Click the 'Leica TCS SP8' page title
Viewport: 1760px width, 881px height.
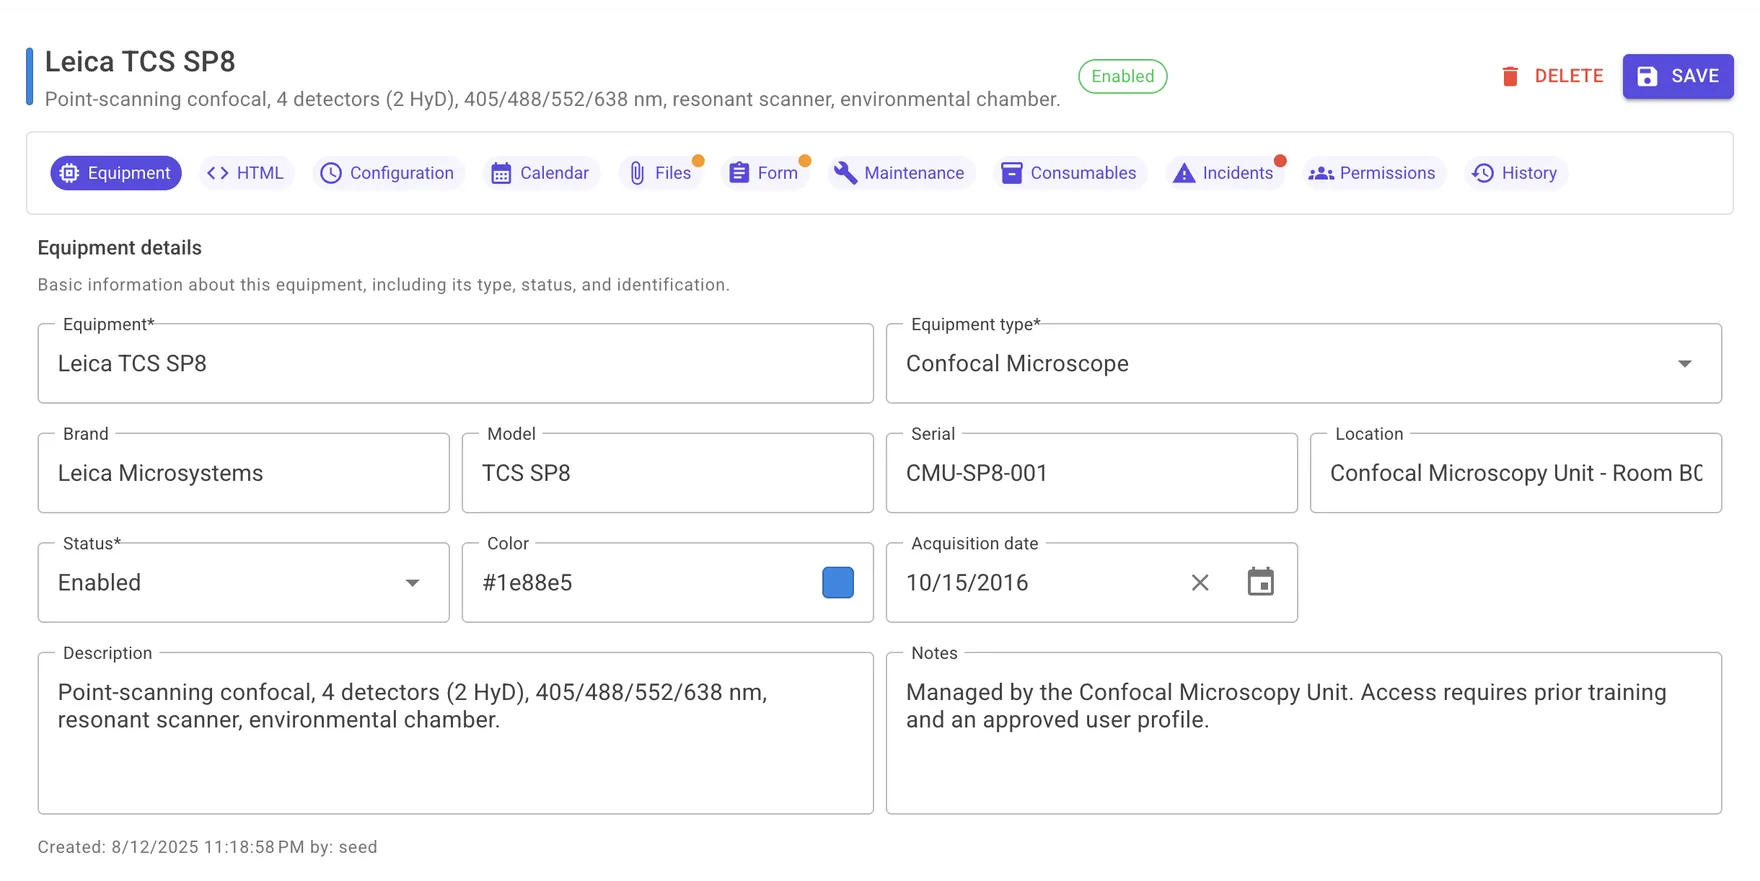click(140, 62)
